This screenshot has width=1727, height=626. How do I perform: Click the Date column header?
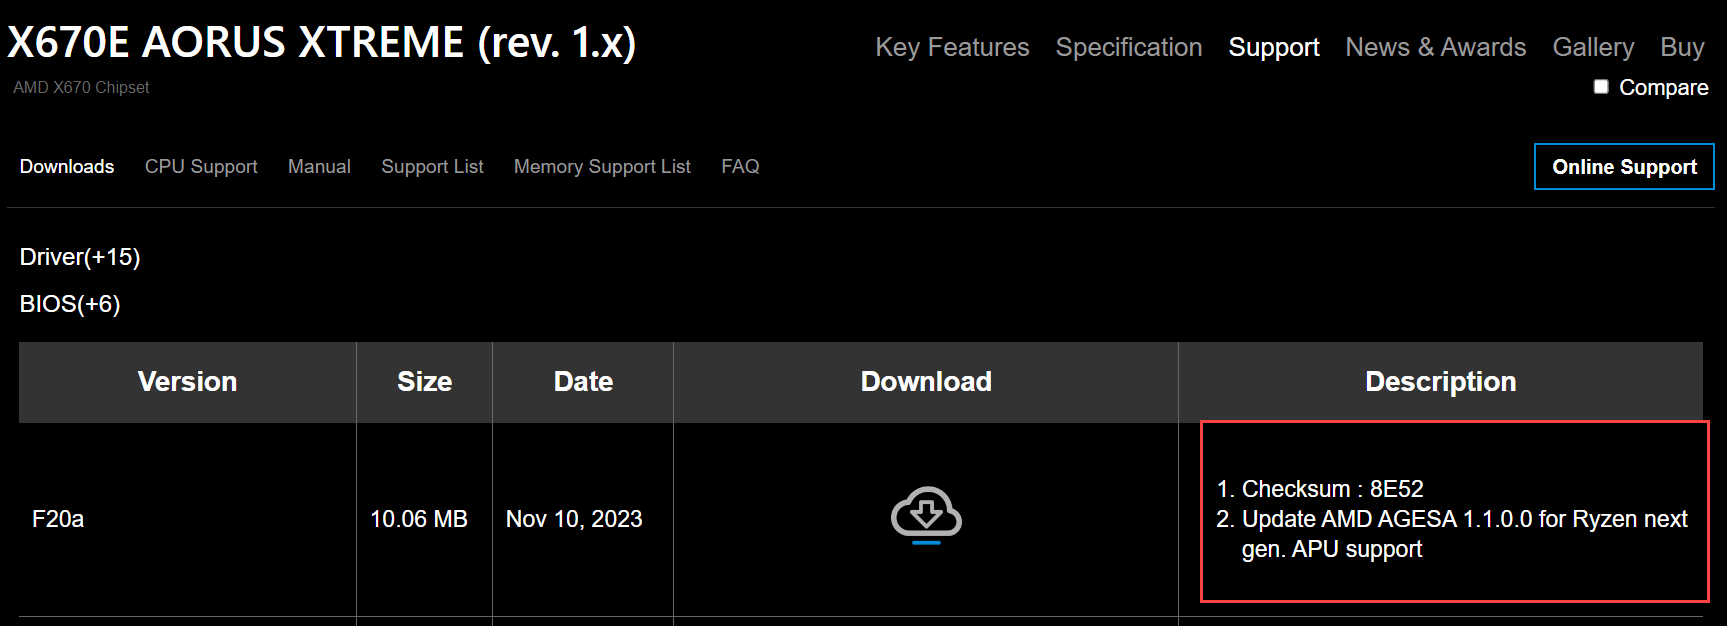[583, 382]
